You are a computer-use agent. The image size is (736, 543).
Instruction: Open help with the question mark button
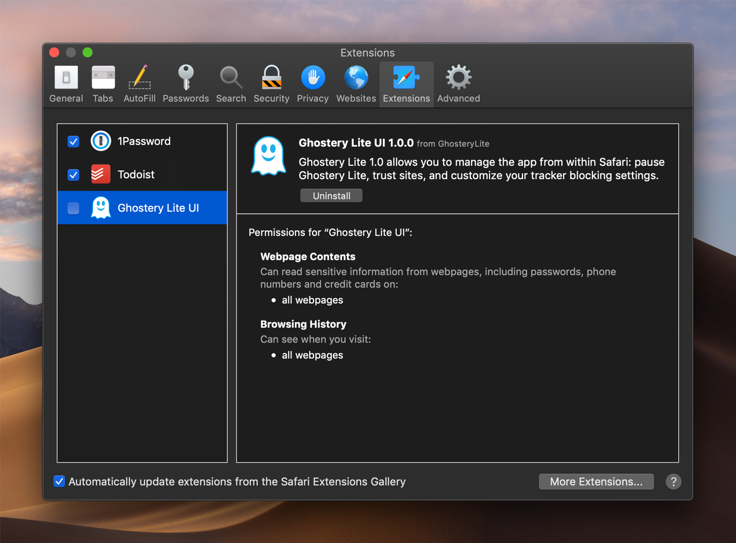click(x=673, y=482)
